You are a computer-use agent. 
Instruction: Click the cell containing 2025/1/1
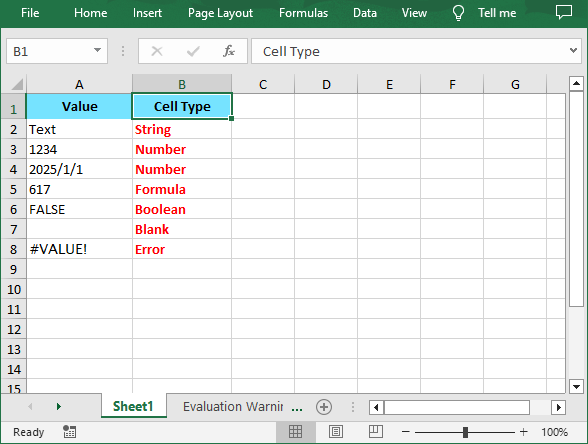(x=79, y=169)
